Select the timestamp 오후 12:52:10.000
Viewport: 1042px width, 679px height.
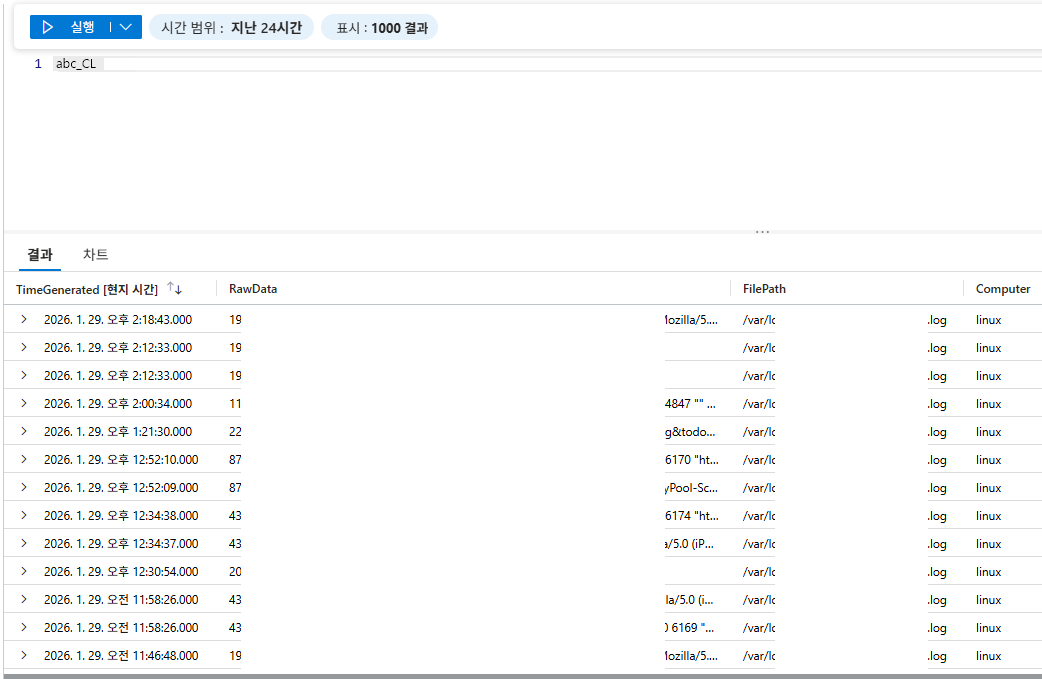(121, 459)
